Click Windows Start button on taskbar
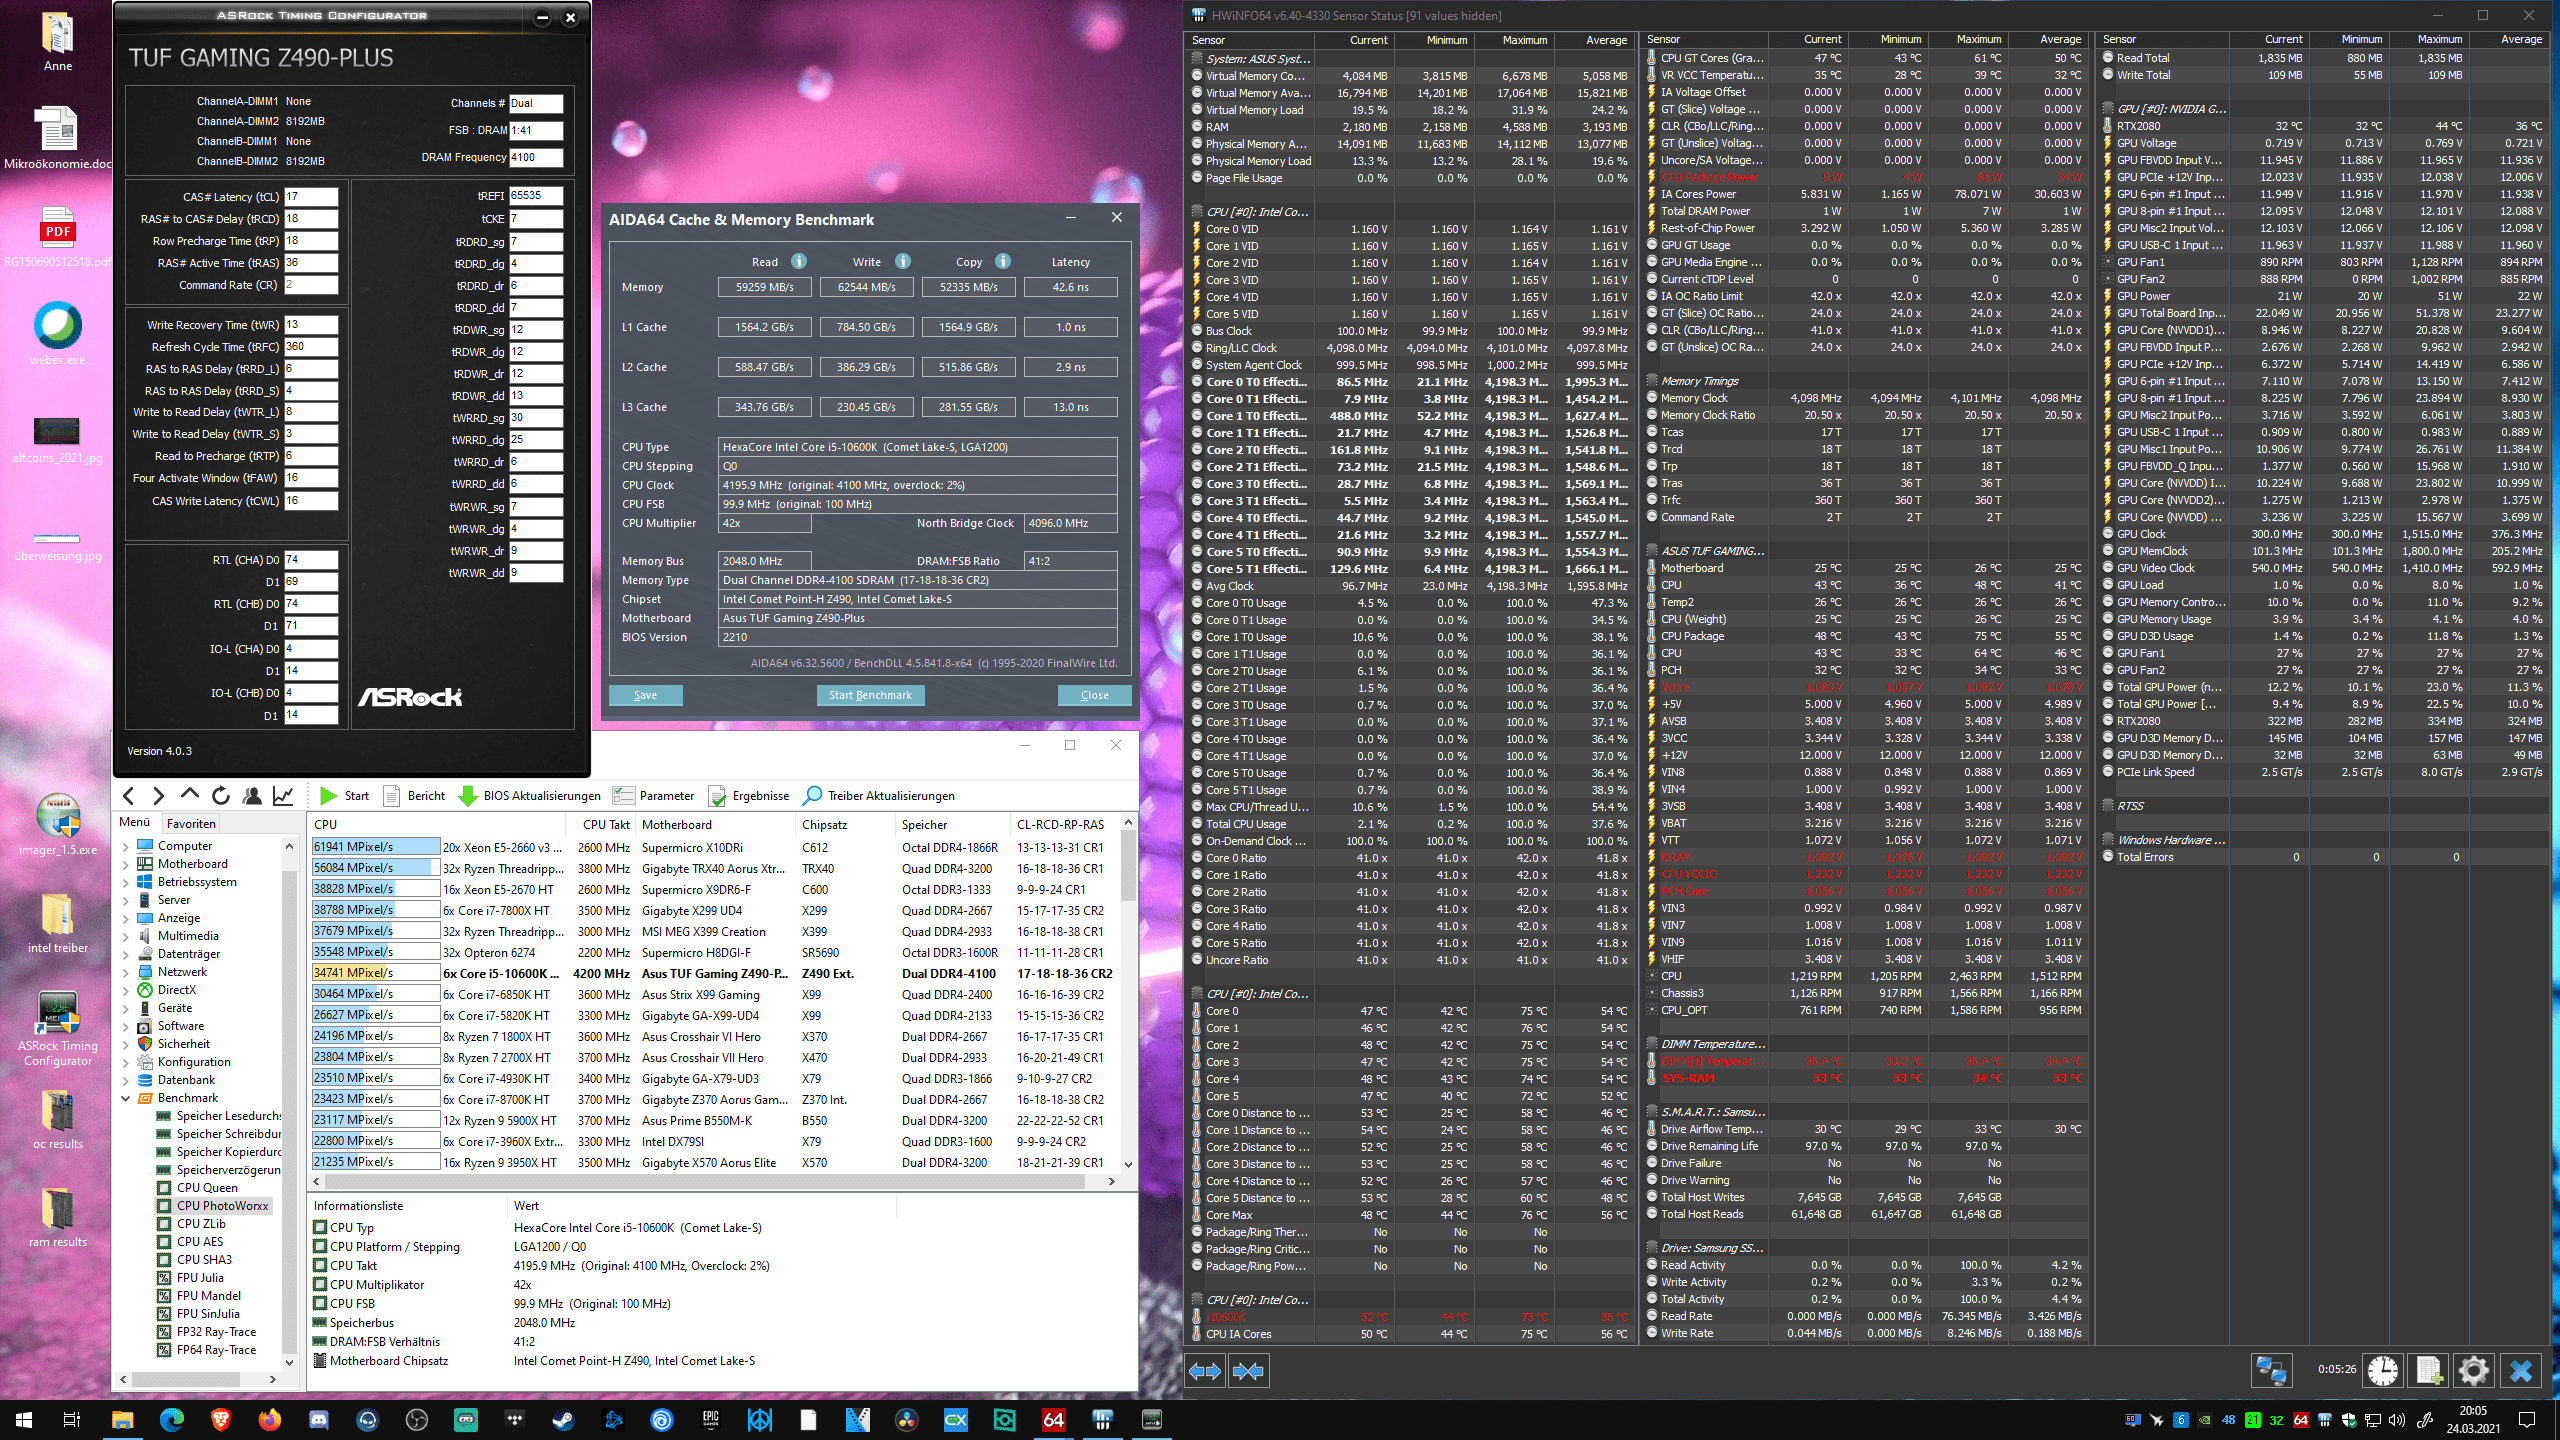2560x1440 pixels. [24, 1420]
